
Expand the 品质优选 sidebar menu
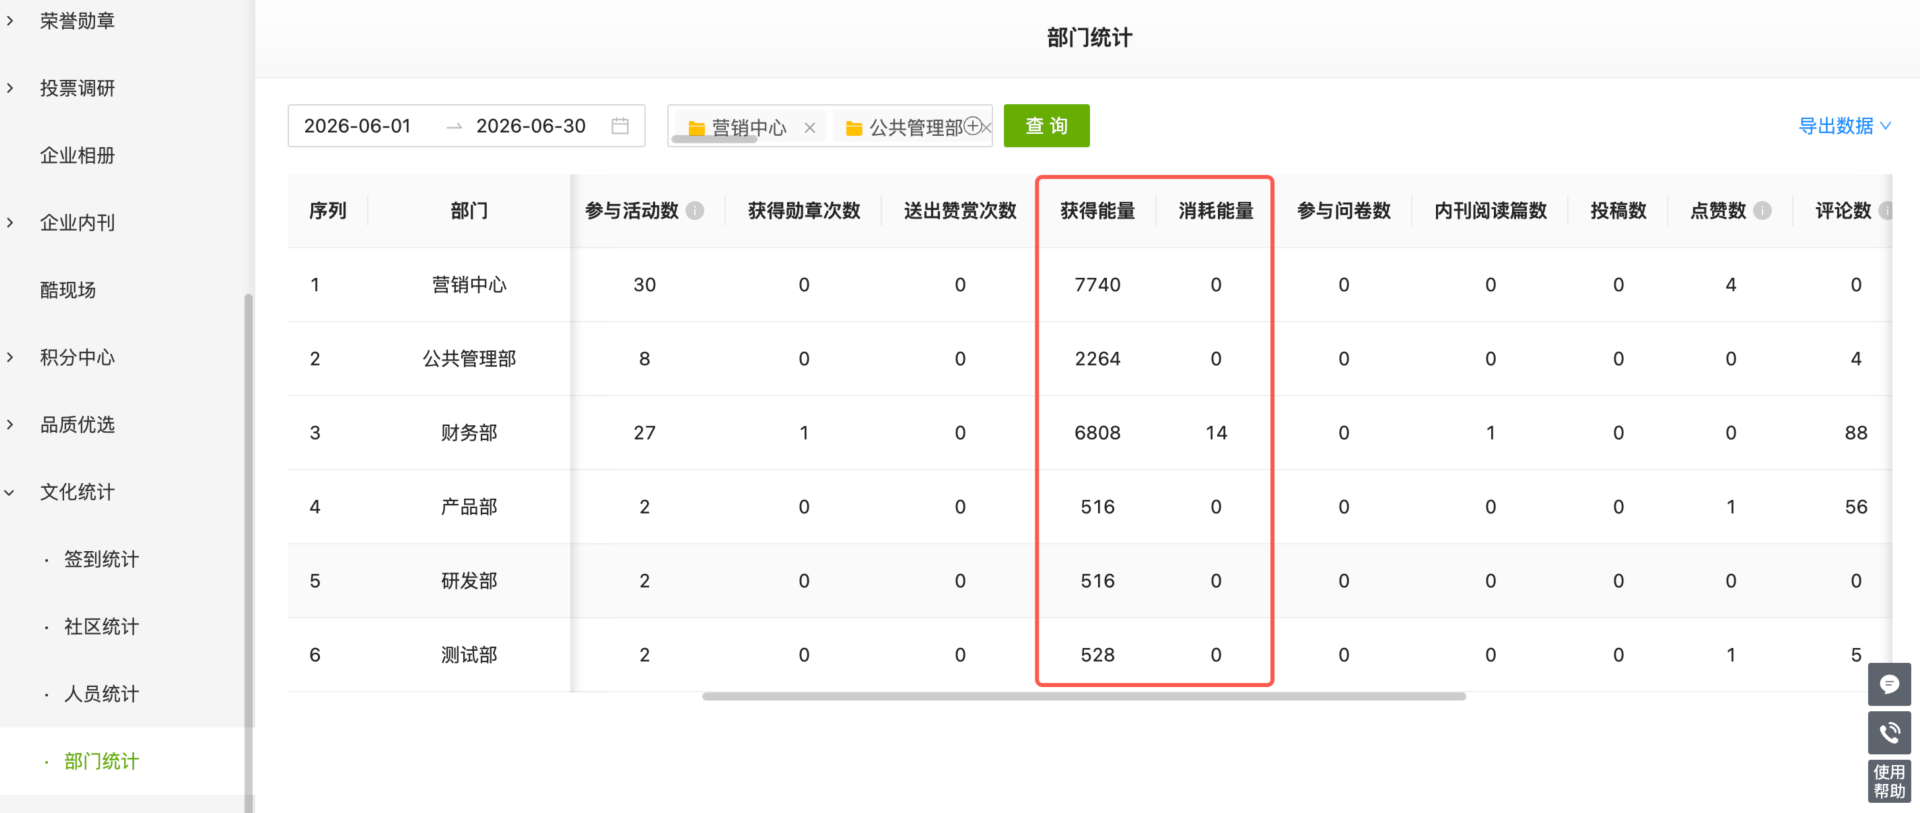[77, 424]
